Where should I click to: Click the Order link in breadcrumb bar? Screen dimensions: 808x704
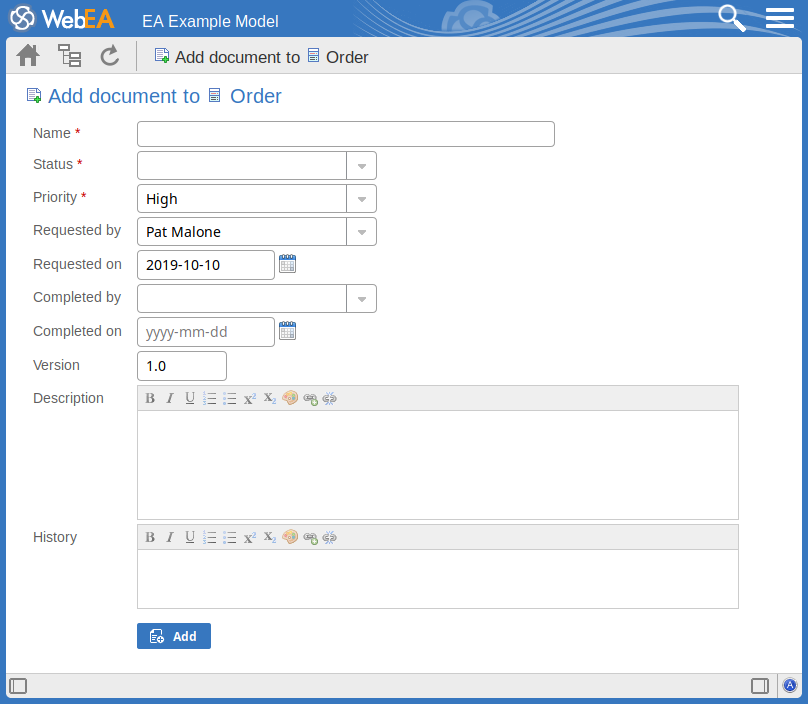point(347,57)
